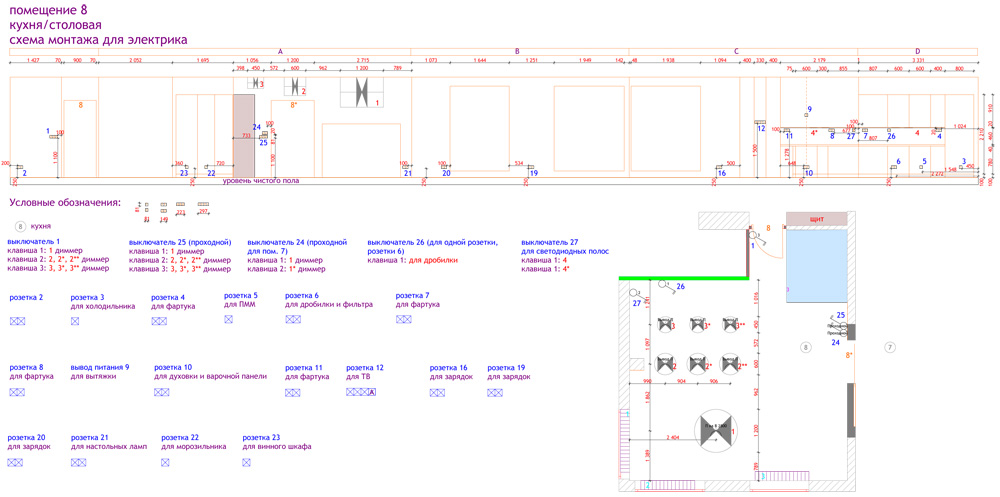Click the щит panel box on the plan

click(x=817, y=219)
